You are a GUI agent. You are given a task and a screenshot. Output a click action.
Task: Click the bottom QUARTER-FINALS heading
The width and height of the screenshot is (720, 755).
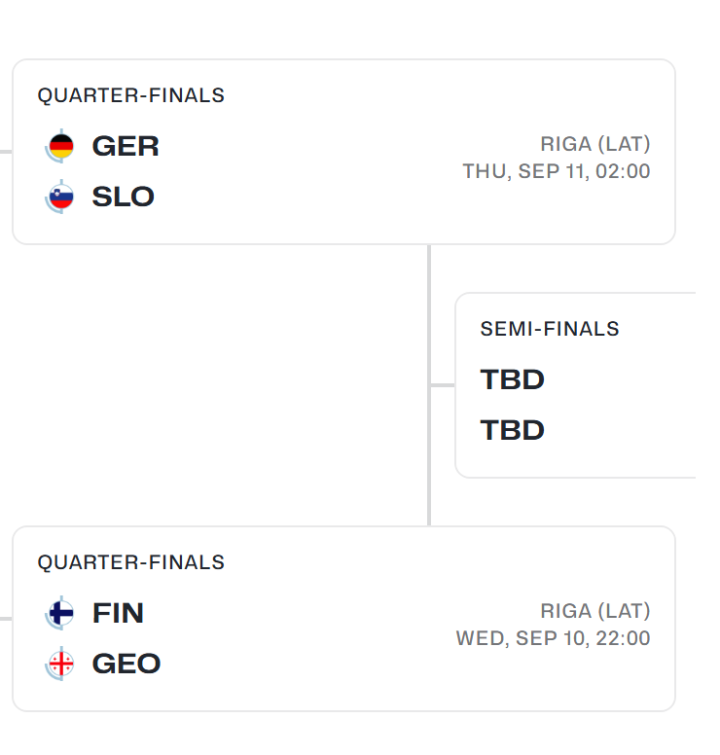click(131, 562)
